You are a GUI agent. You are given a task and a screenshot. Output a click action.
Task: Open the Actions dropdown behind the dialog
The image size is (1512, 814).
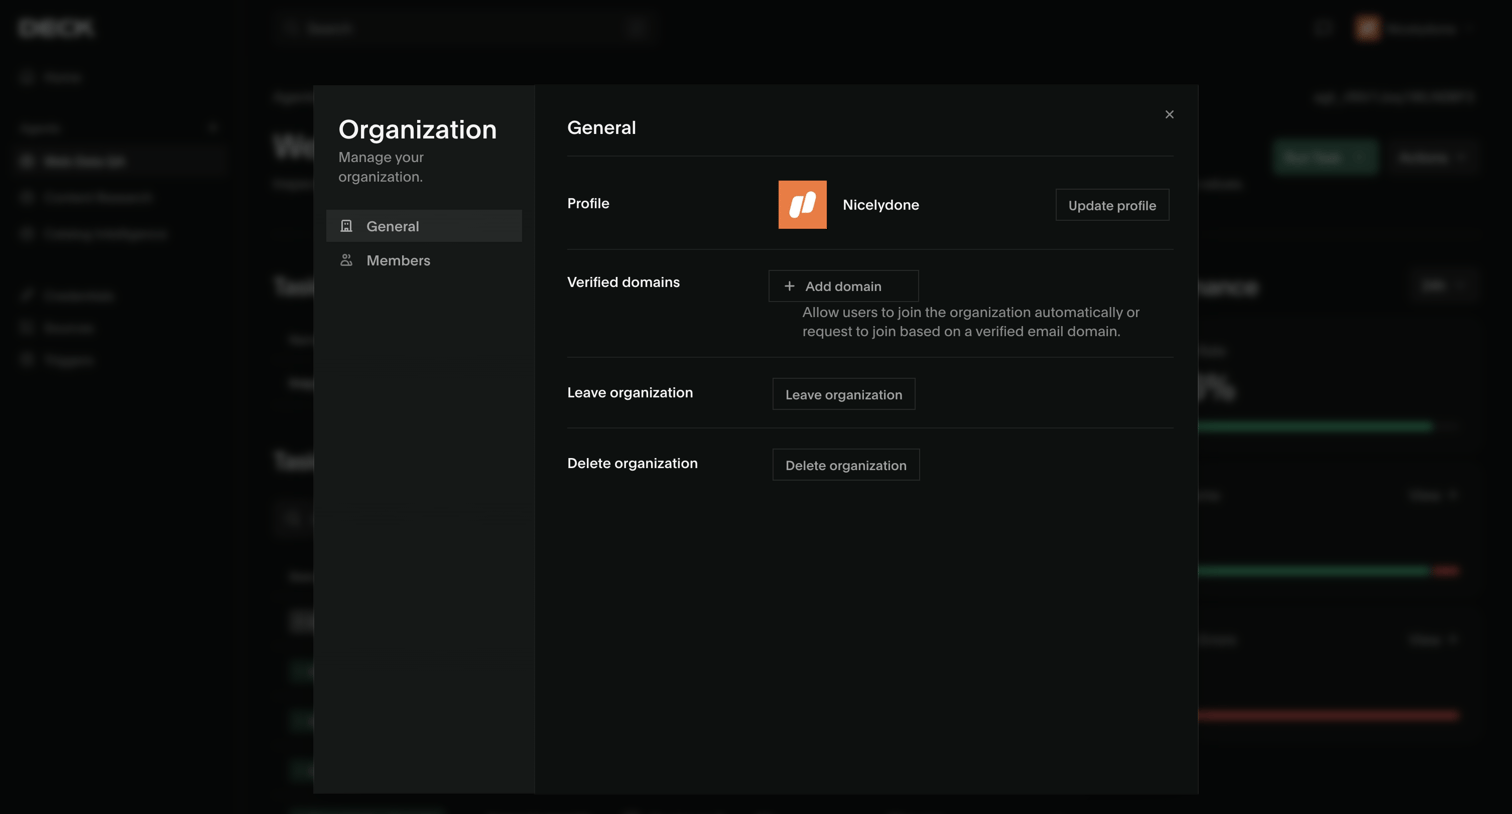point(1431,157)
